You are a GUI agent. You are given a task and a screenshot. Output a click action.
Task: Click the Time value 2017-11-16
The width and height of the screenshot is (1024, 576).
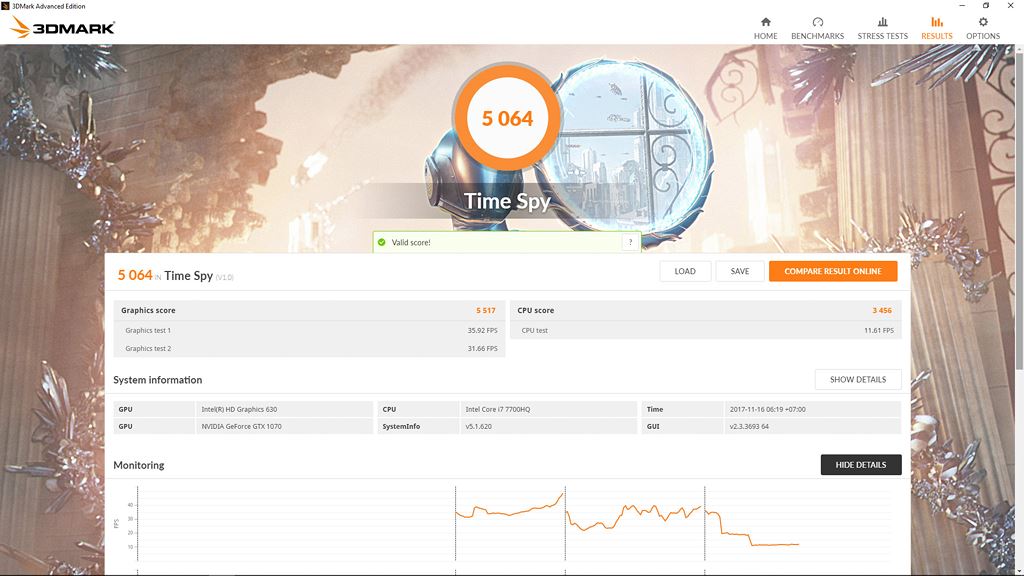pos(767,409)
